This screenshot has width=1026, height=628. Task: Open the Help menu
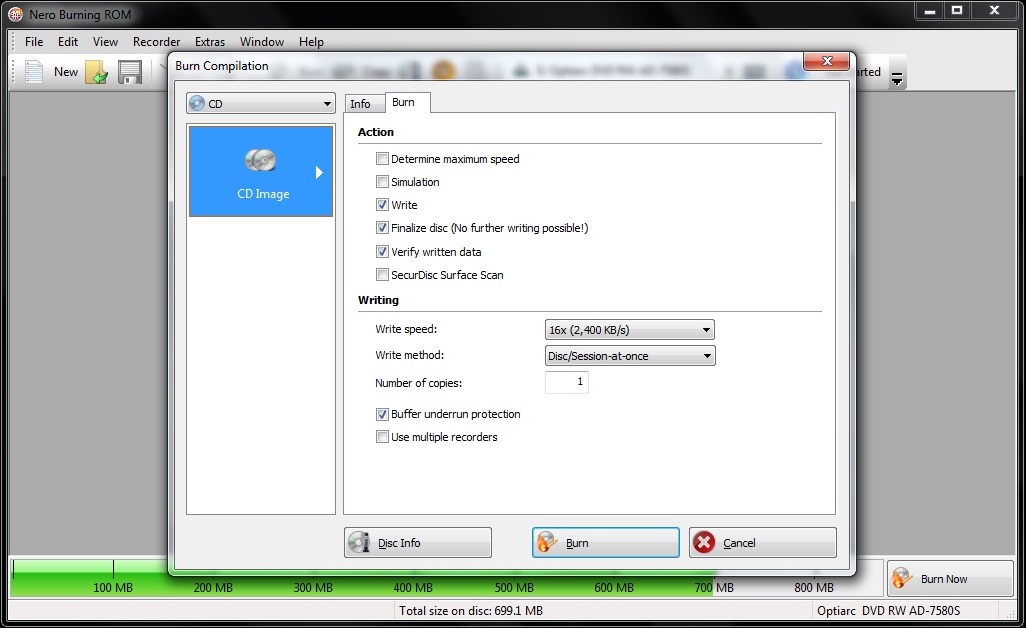point(311,42)
